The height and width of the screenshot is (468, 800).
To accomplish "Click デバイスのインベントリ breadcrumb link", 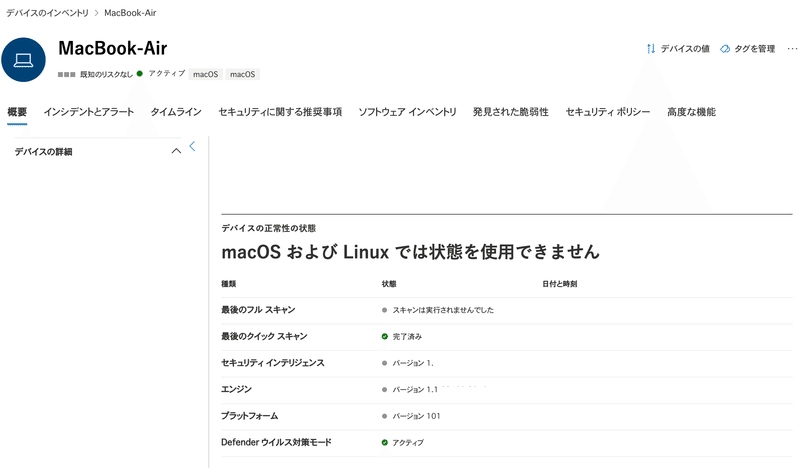I will pos(47,13).
